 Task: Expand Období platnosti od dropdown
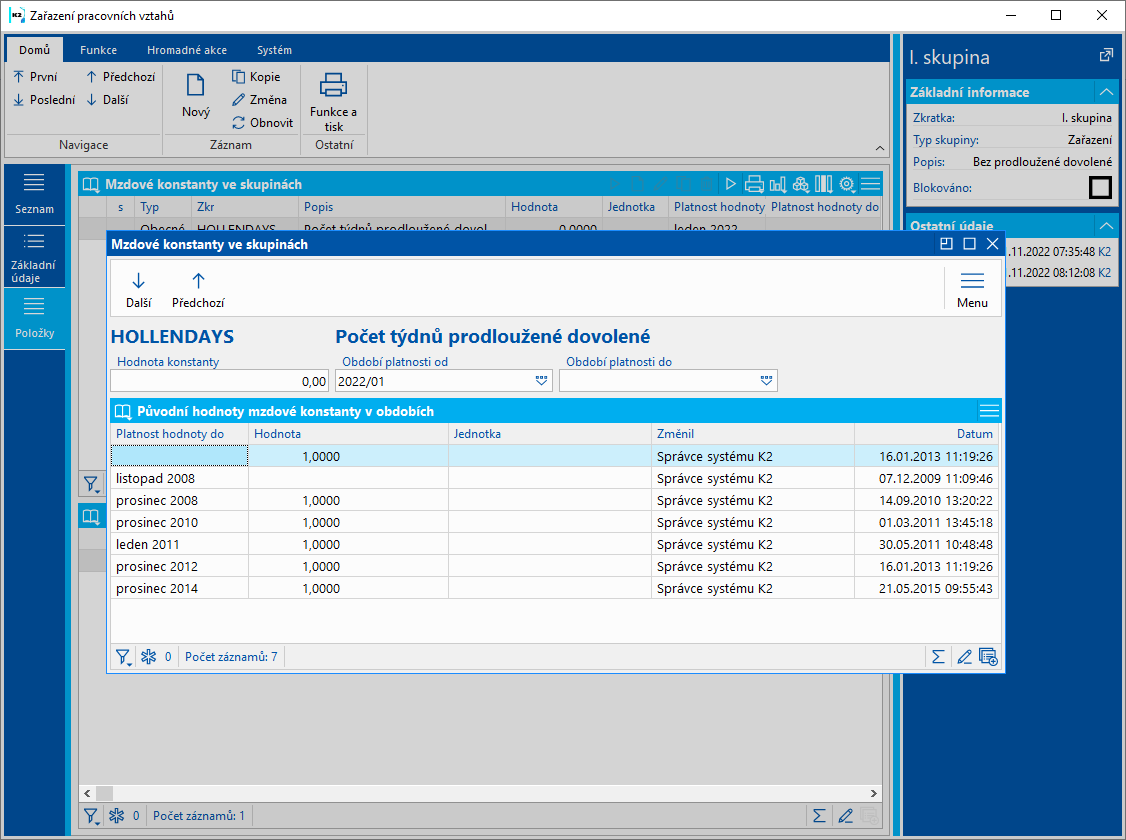pyautogui.click(x=541, y=381)
